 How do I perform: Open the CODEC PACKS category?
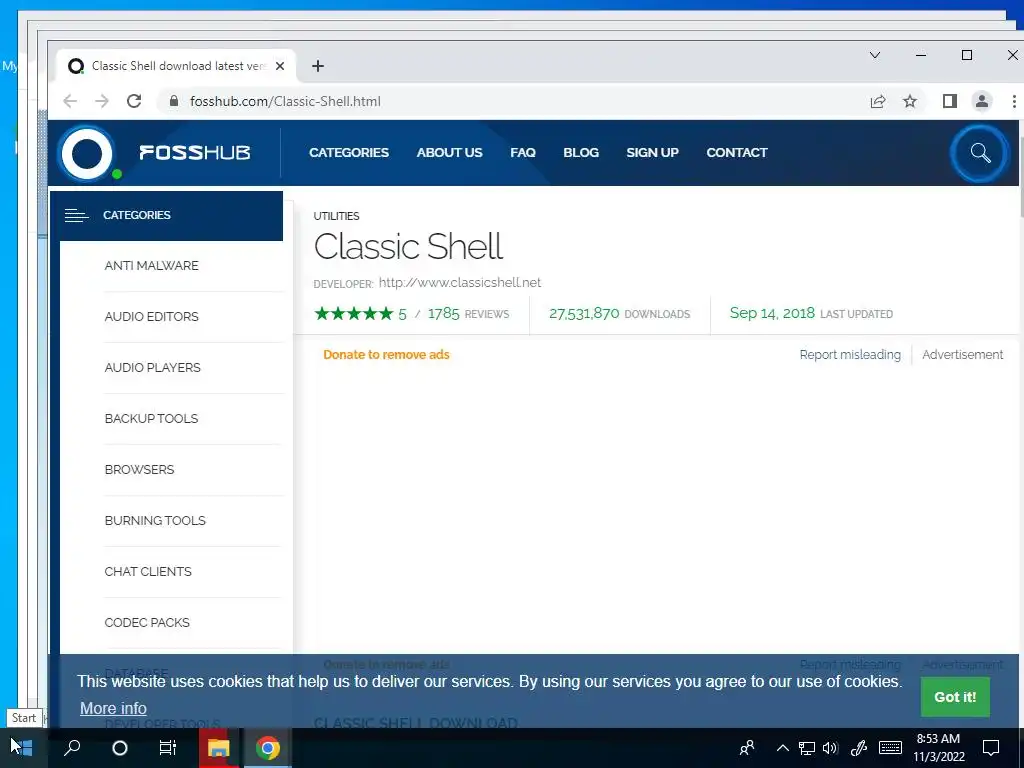pos(147,622)
